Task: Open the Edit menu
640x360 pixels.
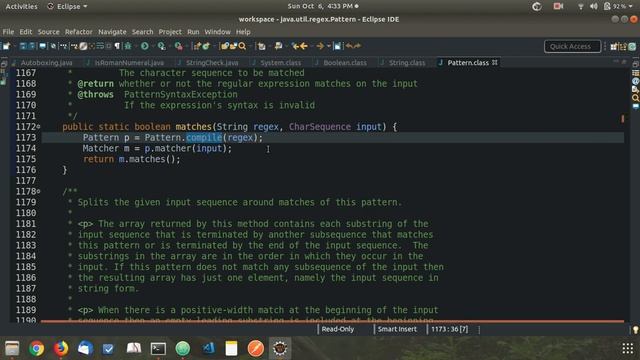Action: (x=25, y=32)
